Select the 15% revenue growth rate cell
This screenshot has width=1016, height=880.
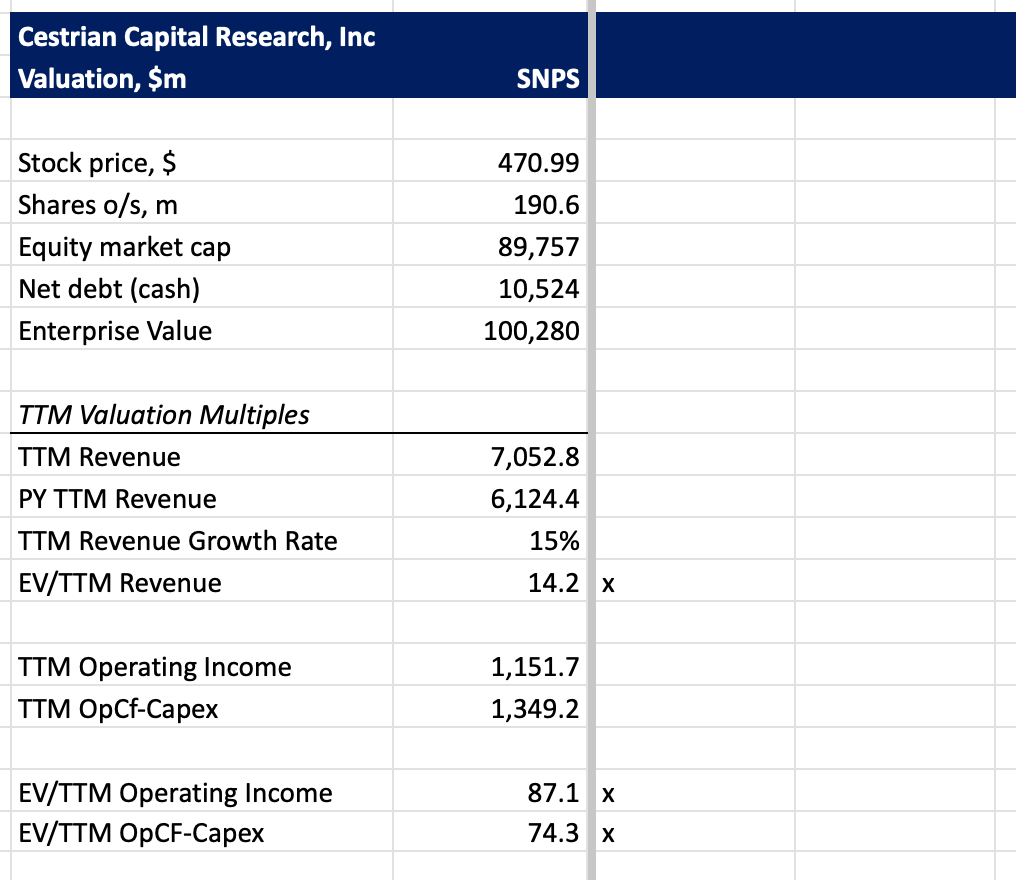point(554,541)
